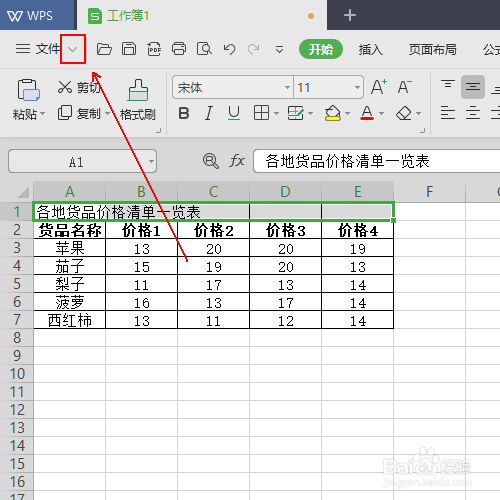Expand the font color dropdown arrow
Image resolution: width=500 pixels, height=500 pixels.
pyautogui.click(x=382, y=114)
